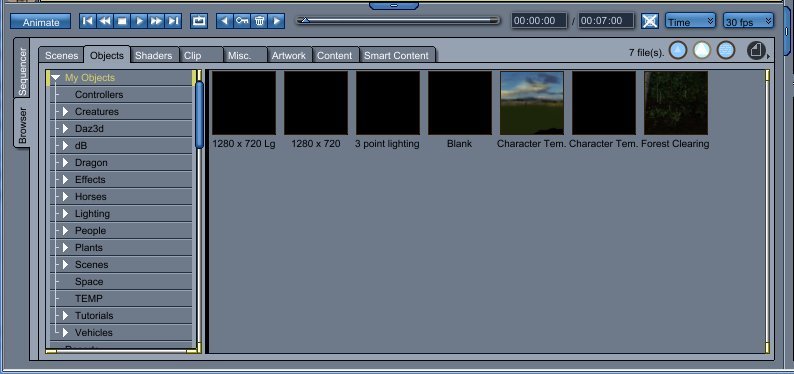This screenshot has height=374, width=794.
Task: Go to next keyframe arrow
Action: coord(276,21)
